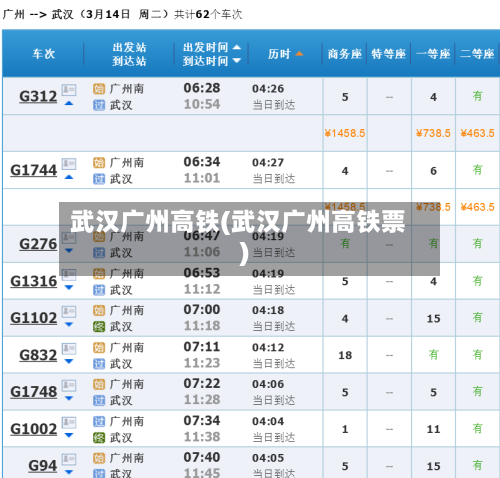Click ¥1458.5 business seat price for G312

point(345,133)
